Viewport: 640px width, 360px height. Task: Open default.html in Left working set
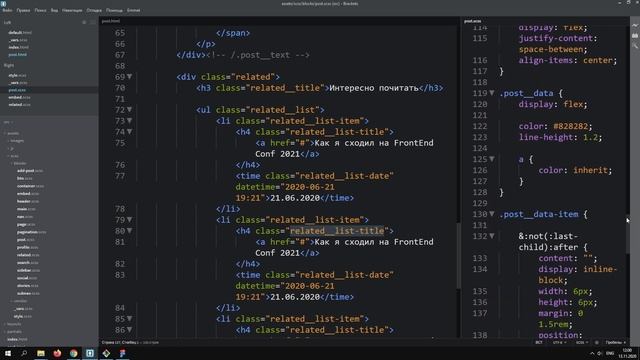click(x=20, y=33)
